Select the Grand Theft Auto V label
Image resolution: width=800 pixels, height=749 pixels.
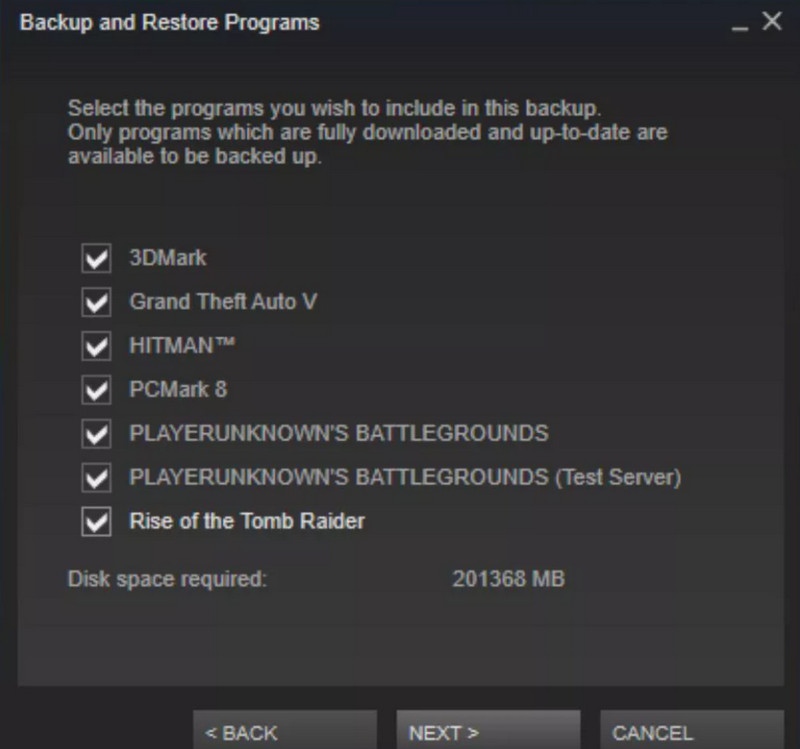point(223,302)
